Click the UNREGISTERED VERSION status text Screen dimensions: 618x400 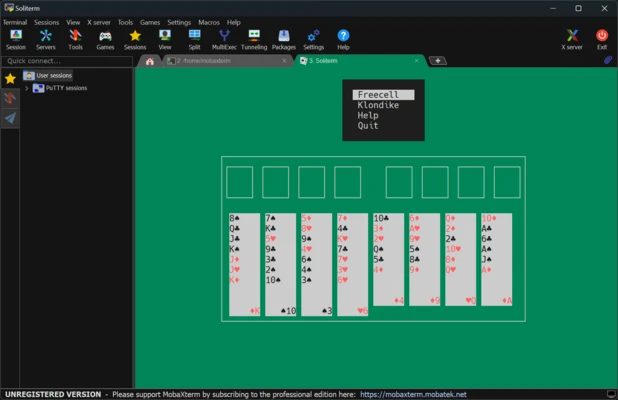pos(53,394)
